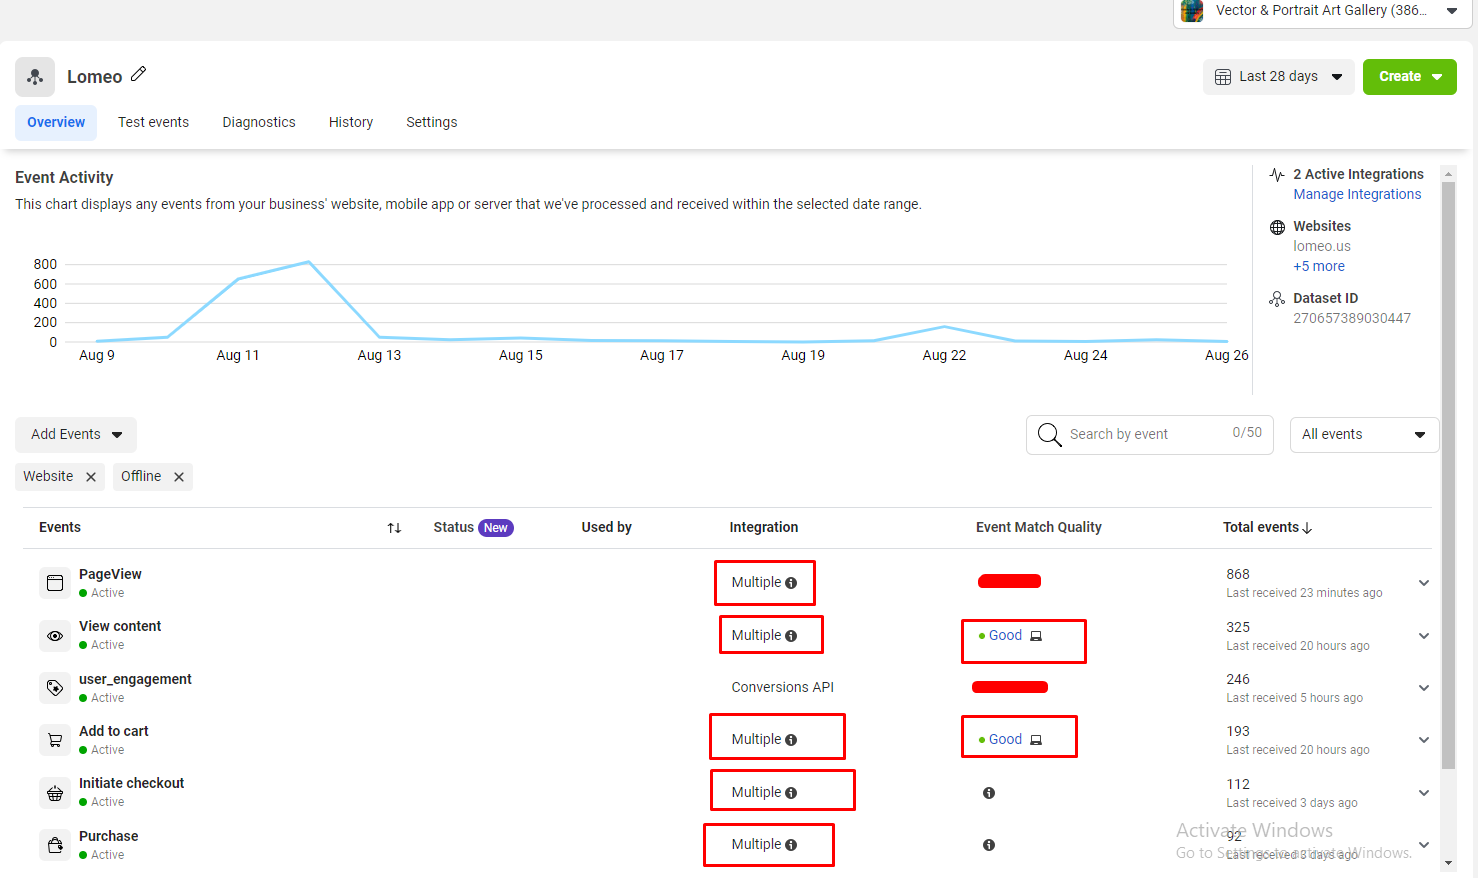Viewport: 1478px width, 878px height.
Task: Remove the Offline filter chip
Action: point(179,477)
